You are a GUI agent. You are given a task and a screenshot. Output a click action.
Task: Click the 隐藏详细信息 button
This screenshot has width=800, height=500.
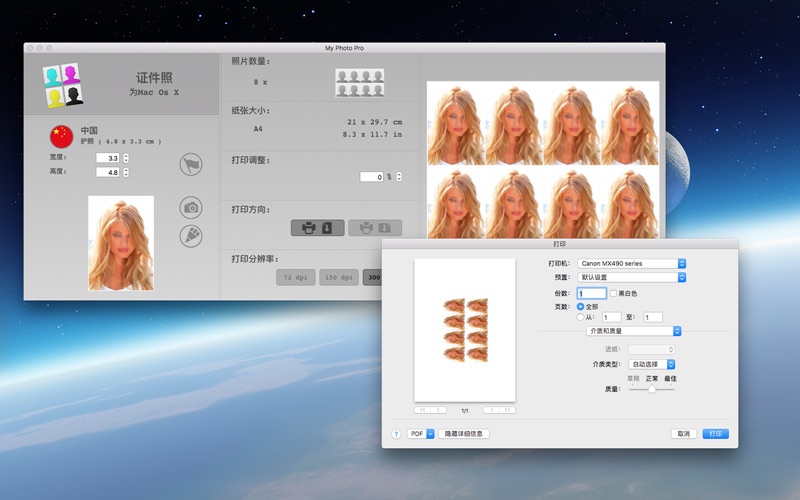(x=464, y=434)
